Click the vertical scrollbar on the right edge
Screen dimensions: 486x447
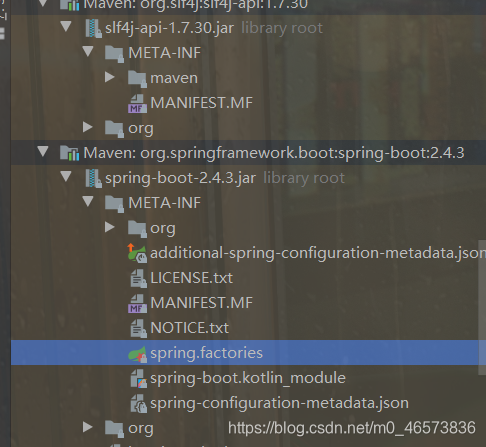482,307
